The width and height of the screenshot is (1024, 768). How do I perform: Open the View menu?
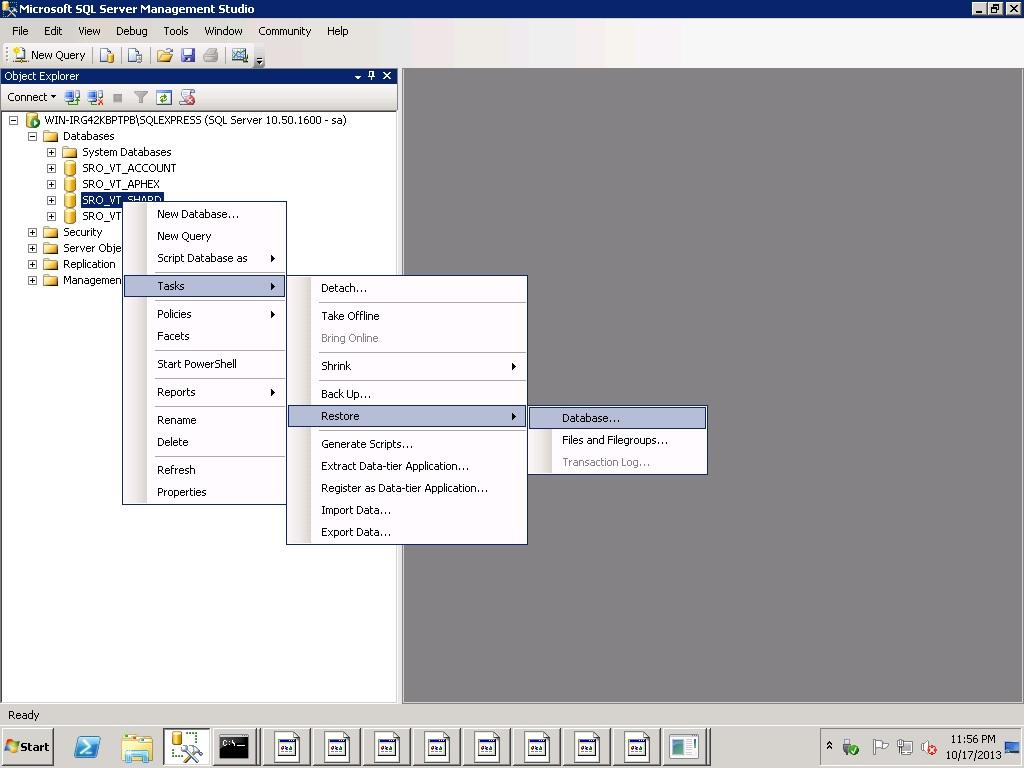[89, 31]
